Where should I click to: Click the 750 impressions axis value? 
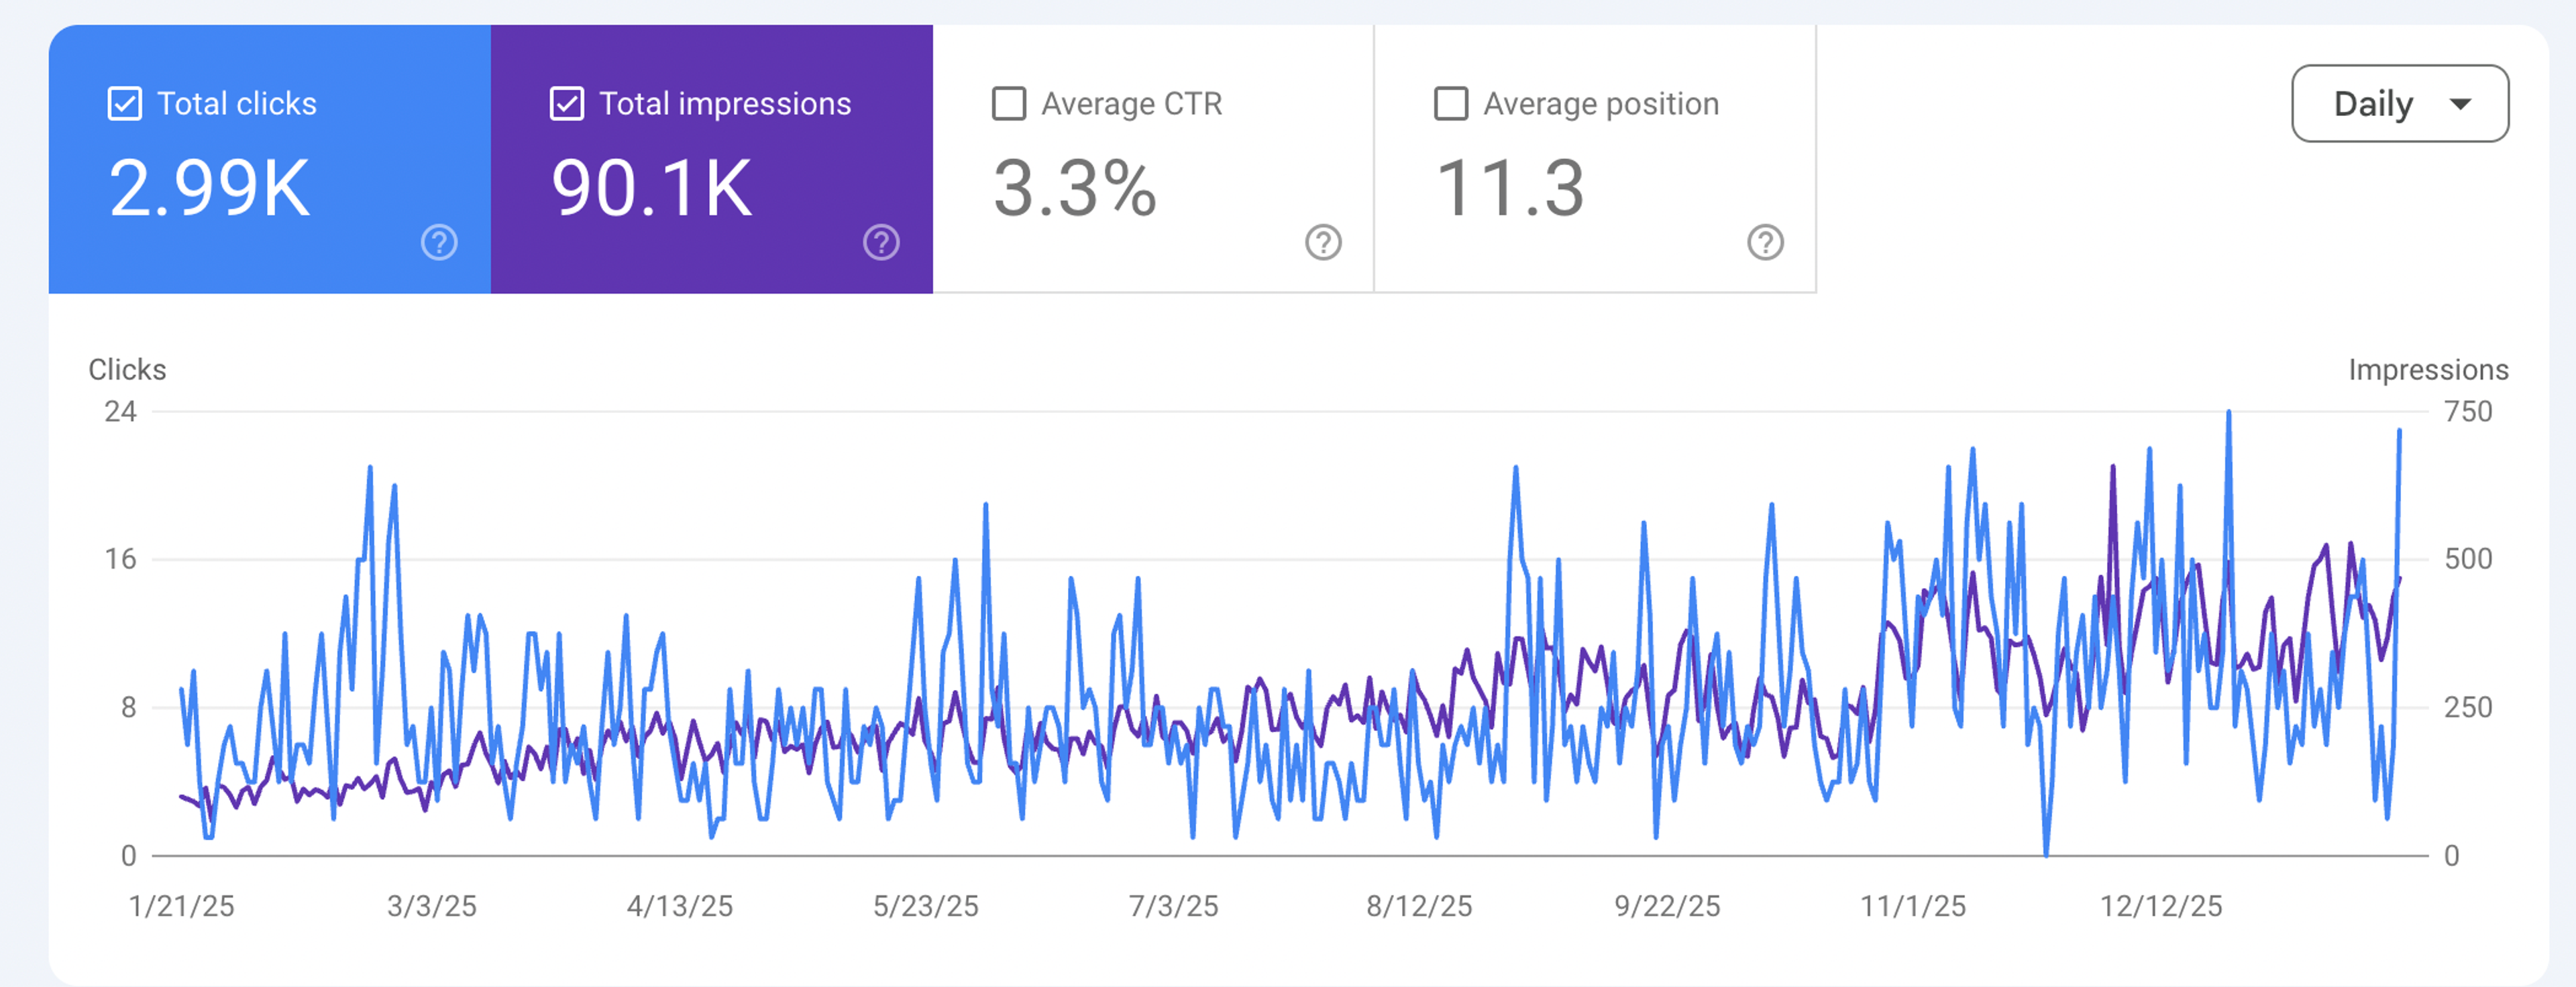[x=2468, y=412]
